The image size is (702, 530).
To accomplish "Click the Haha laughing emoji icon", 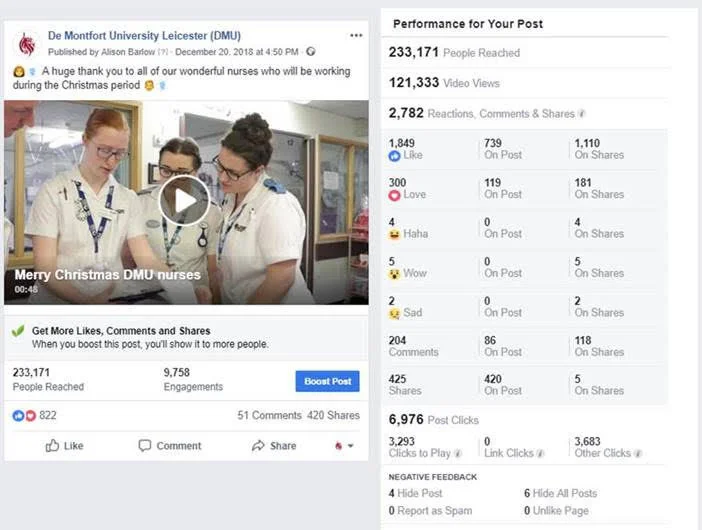I will (394, 234).
